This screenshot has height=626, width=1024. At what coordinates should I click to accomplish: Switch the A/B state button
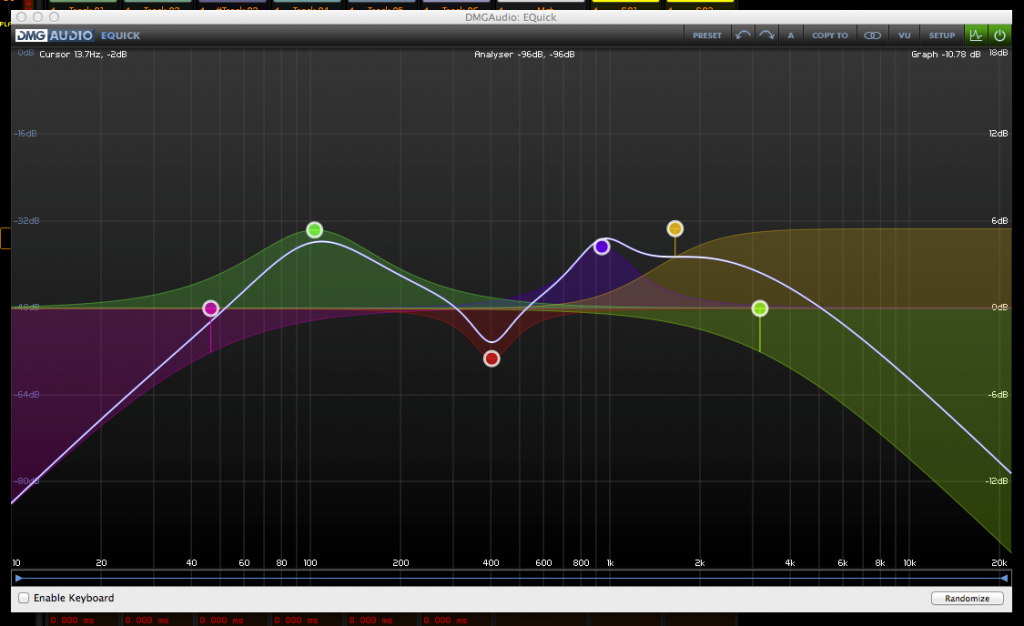click(790, 35)
